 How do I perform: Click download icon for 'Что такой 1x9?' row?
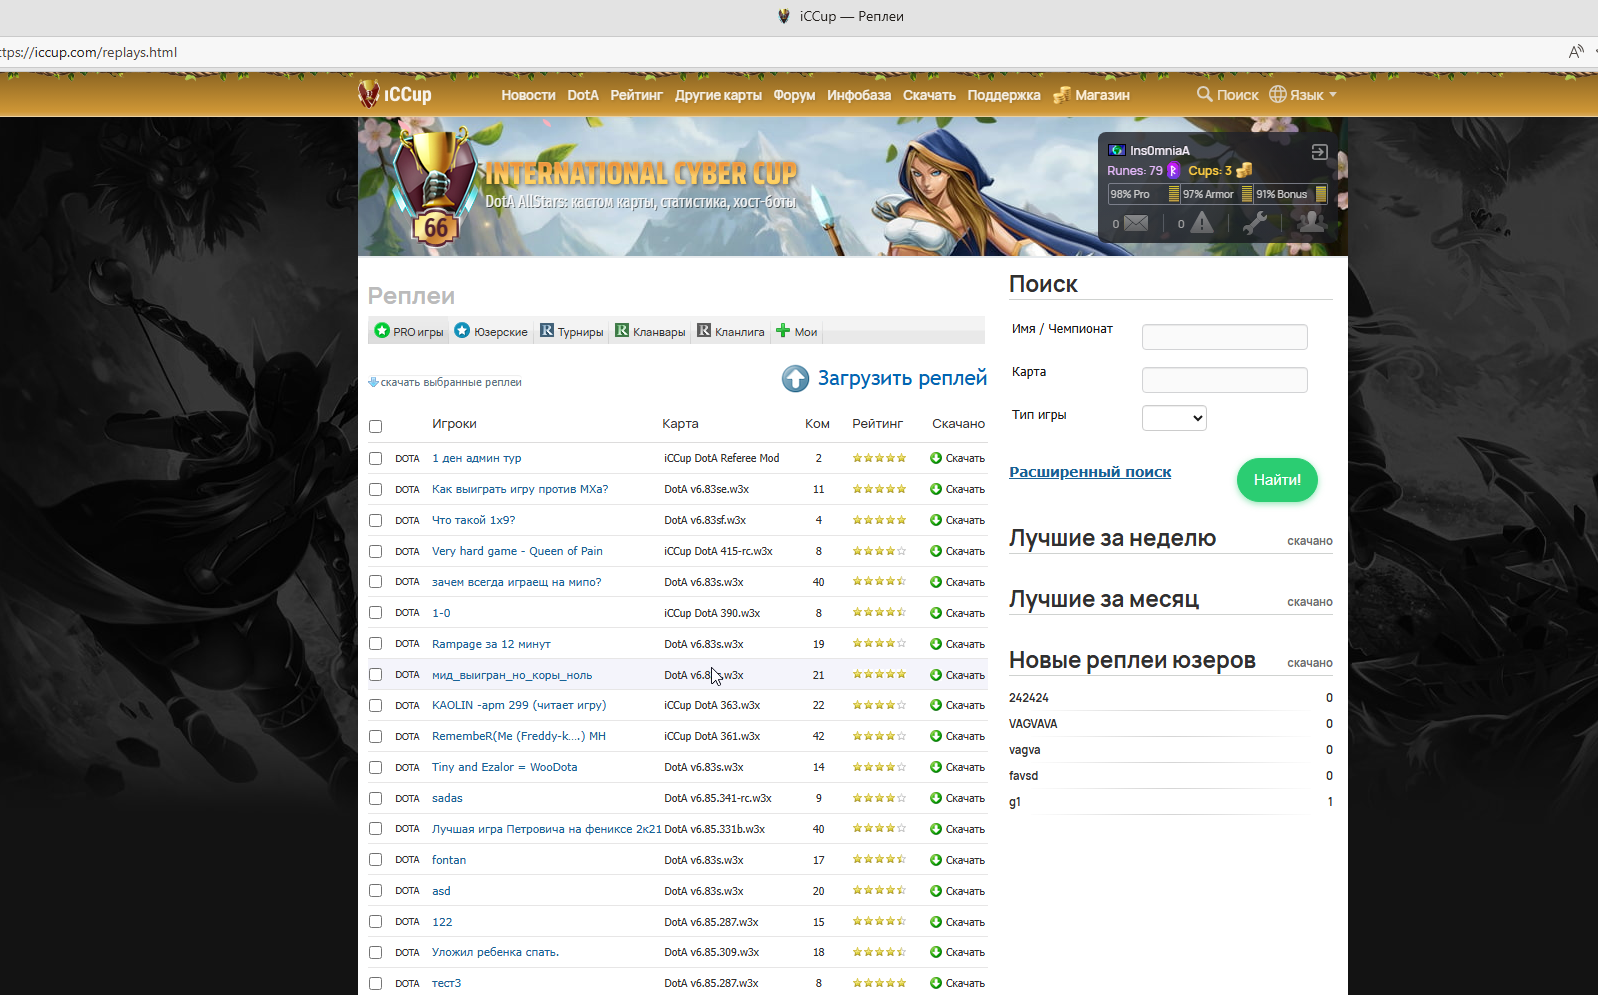[936, 520]
